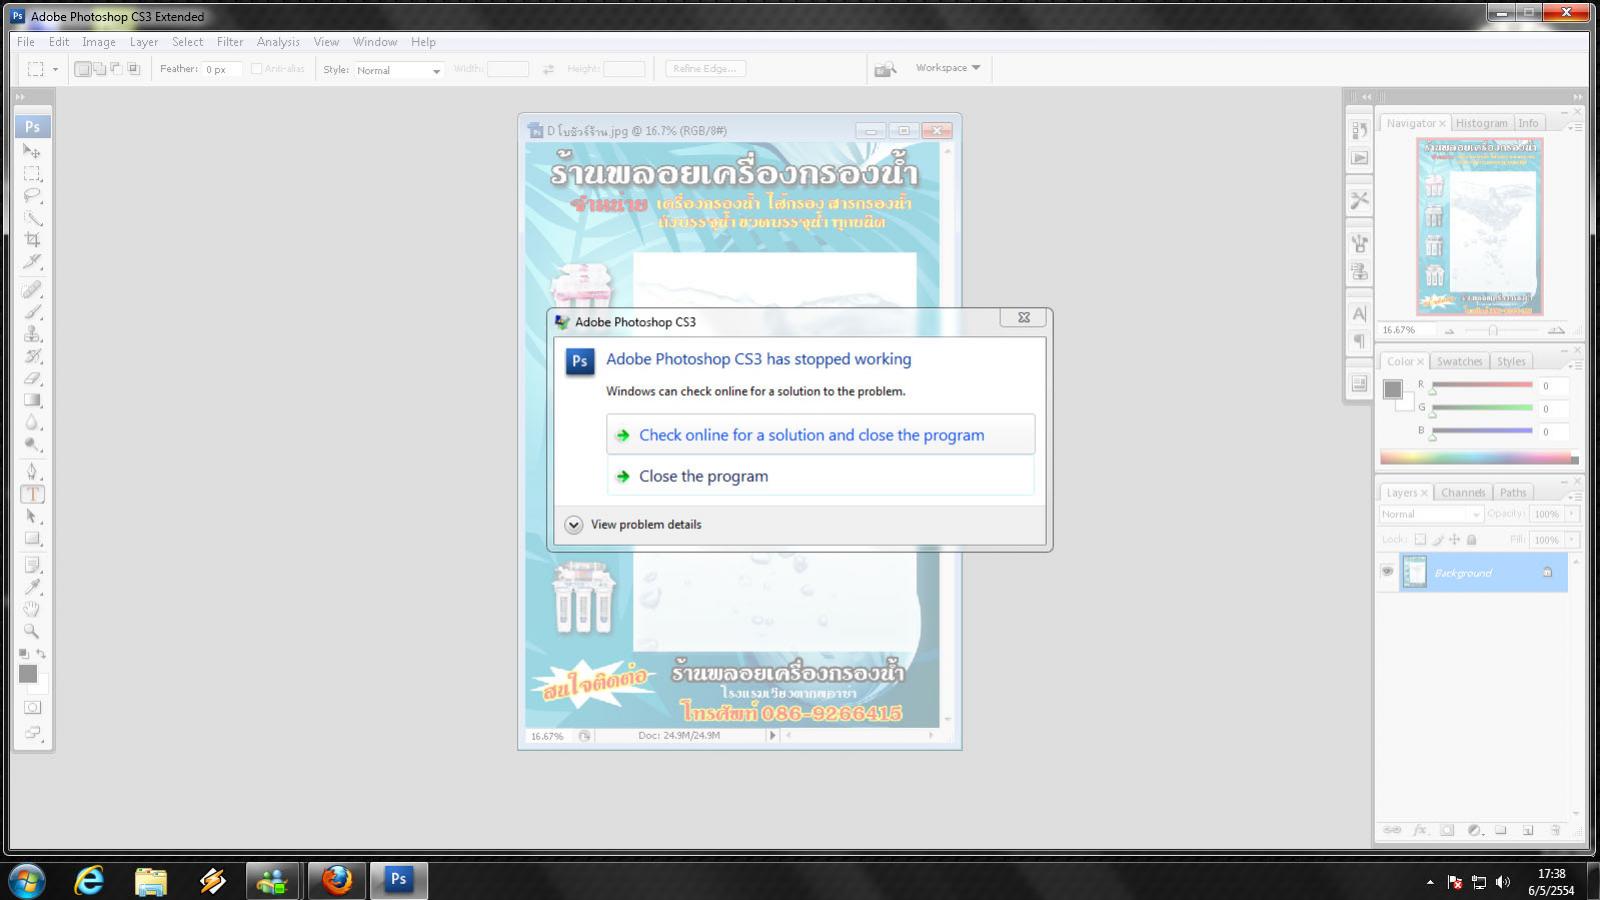Open the Actions panel icon in dock
Image resolution: width=1600 pixels, height=900 pixels.
click(1359, 158)
